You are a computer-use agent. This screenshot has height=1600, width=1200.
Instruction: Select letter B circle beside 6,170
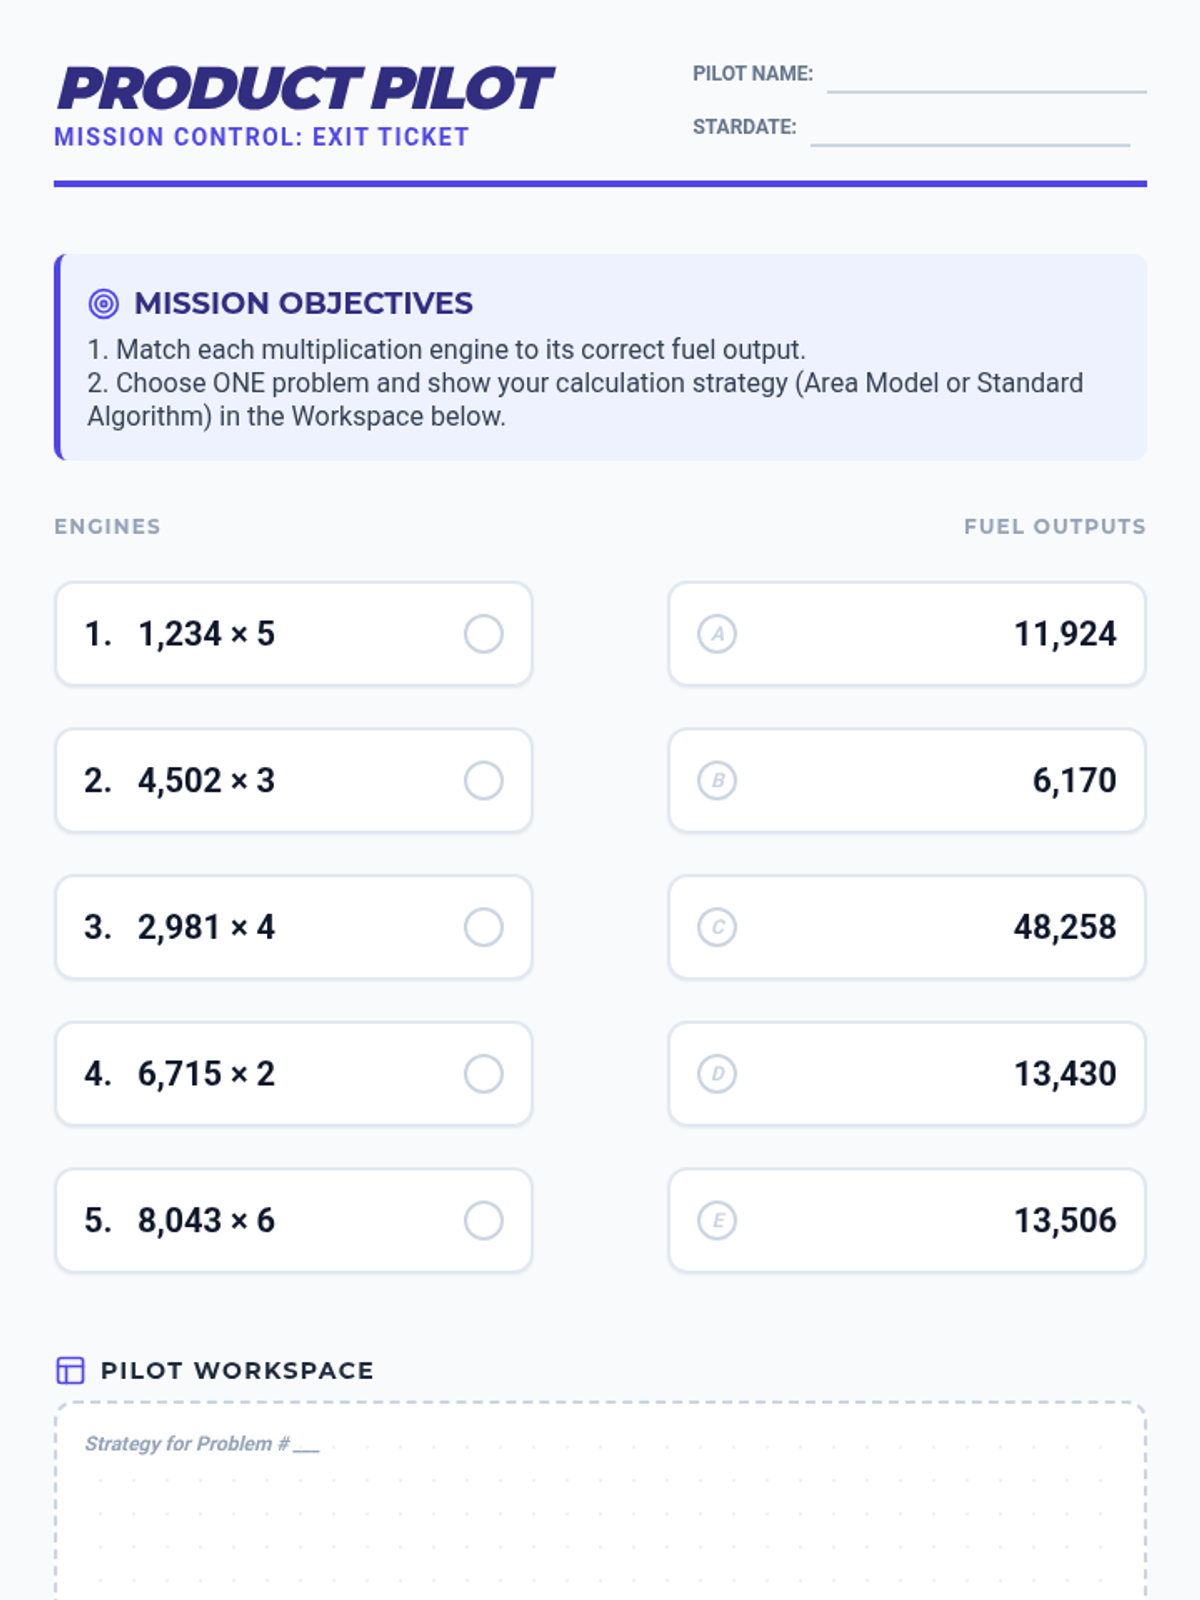[x=717, y=781]
